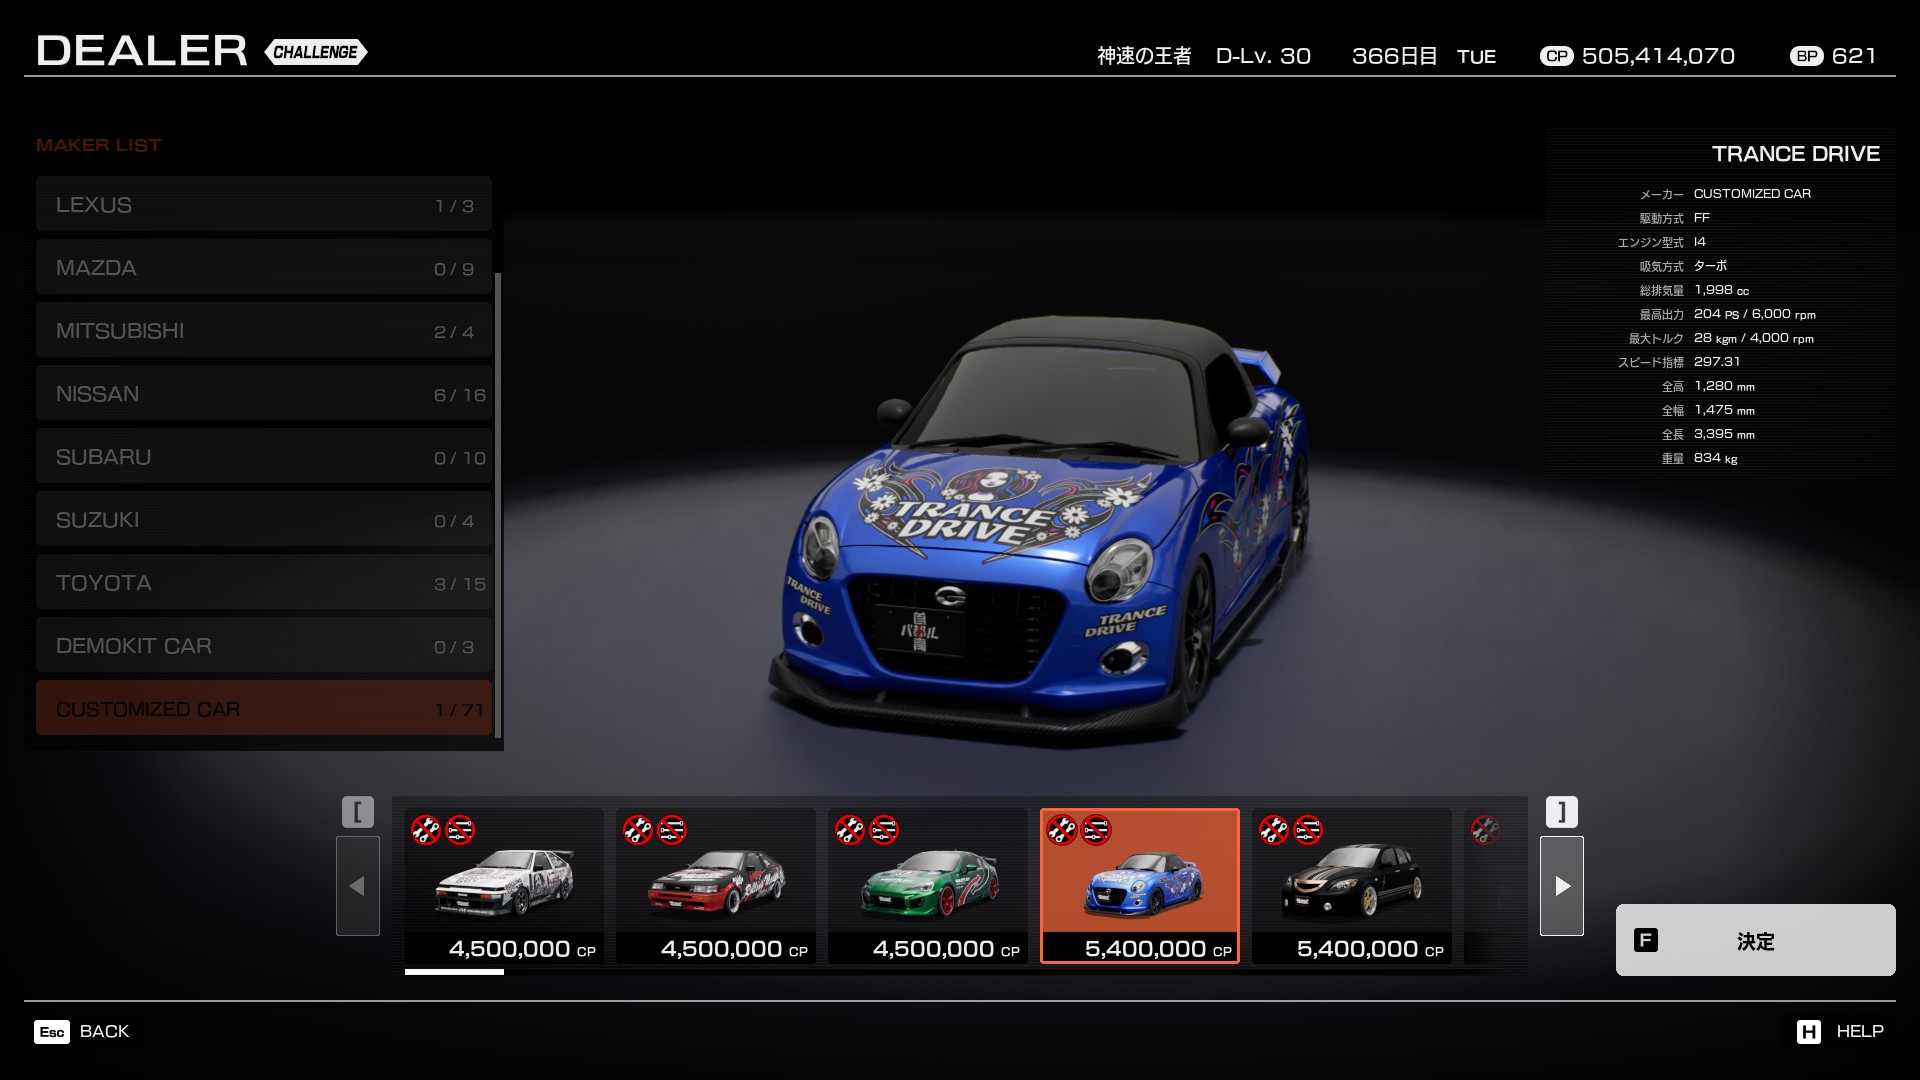Choose SUBARU from the maker list
The image size is (1920, 1080).
tap(264, 456)
